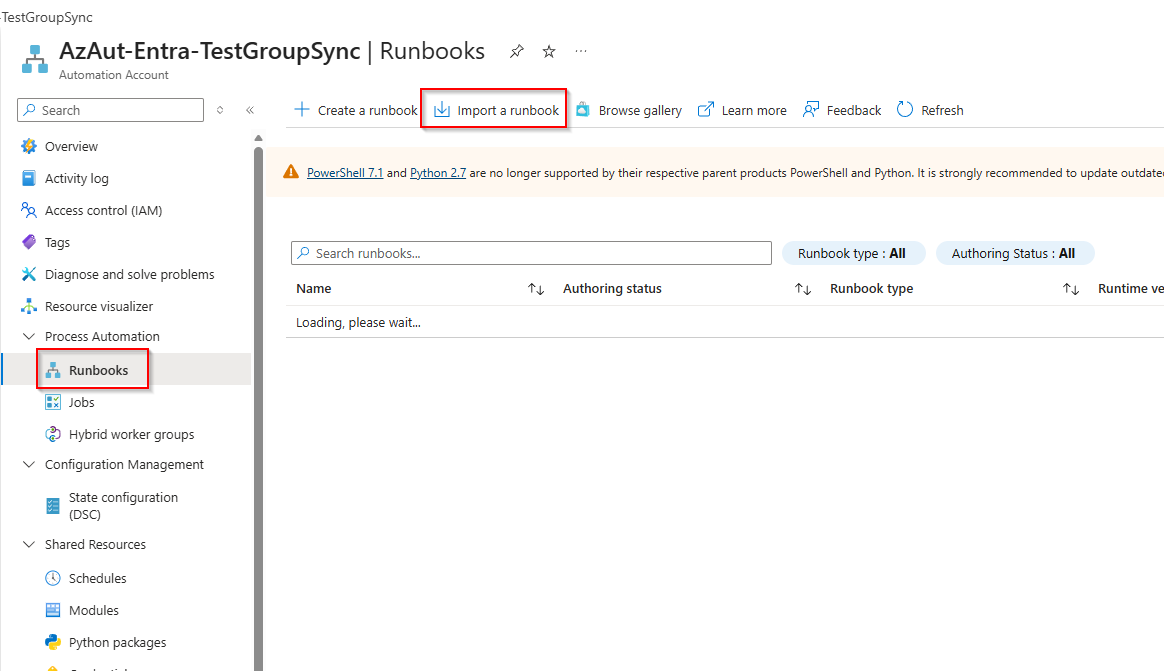Viewport: 1164px width, 671px height.
Task: Pin the Runbooks blade with the pushpin icon
Action: [517, 51]
